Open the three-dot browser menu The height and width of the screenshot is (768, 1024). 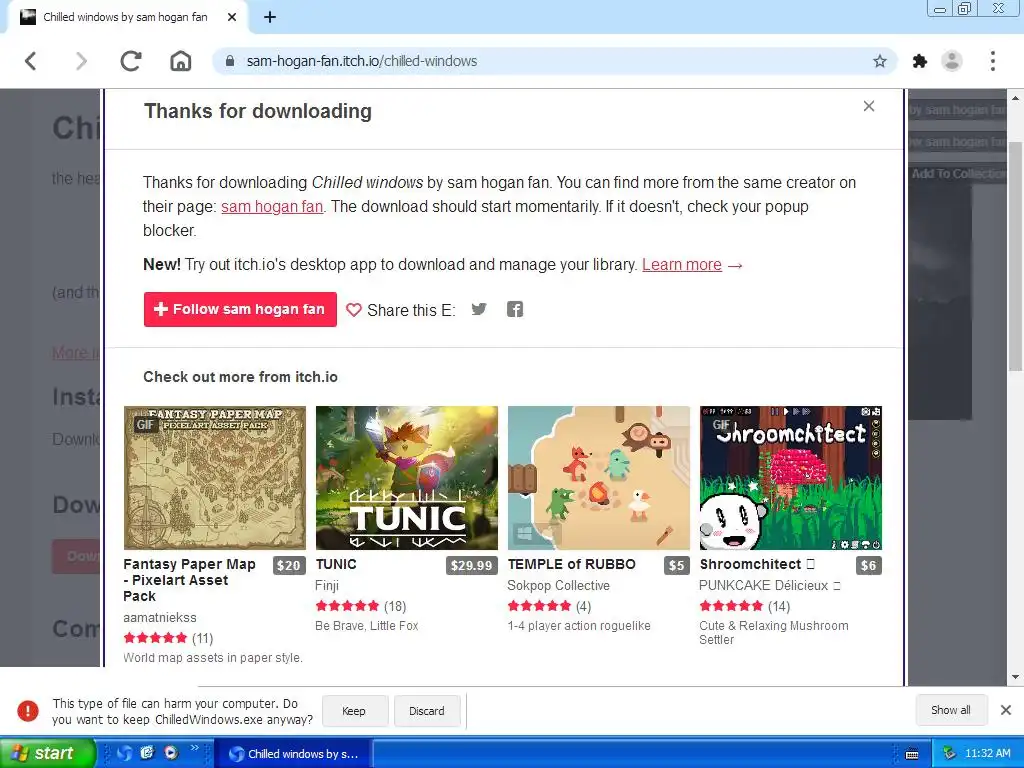pyautogui.click(x=993, y=61)
